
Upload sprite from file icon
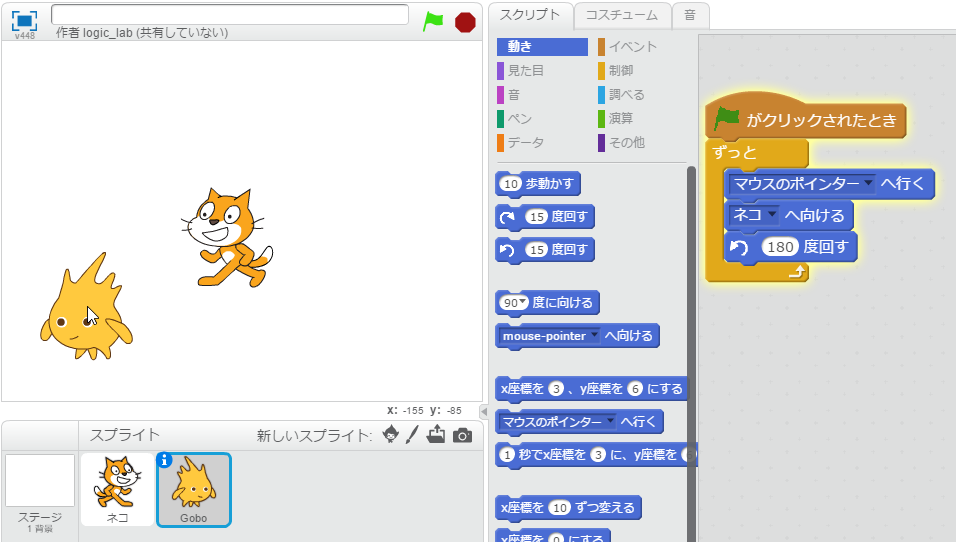coord(436,434)
